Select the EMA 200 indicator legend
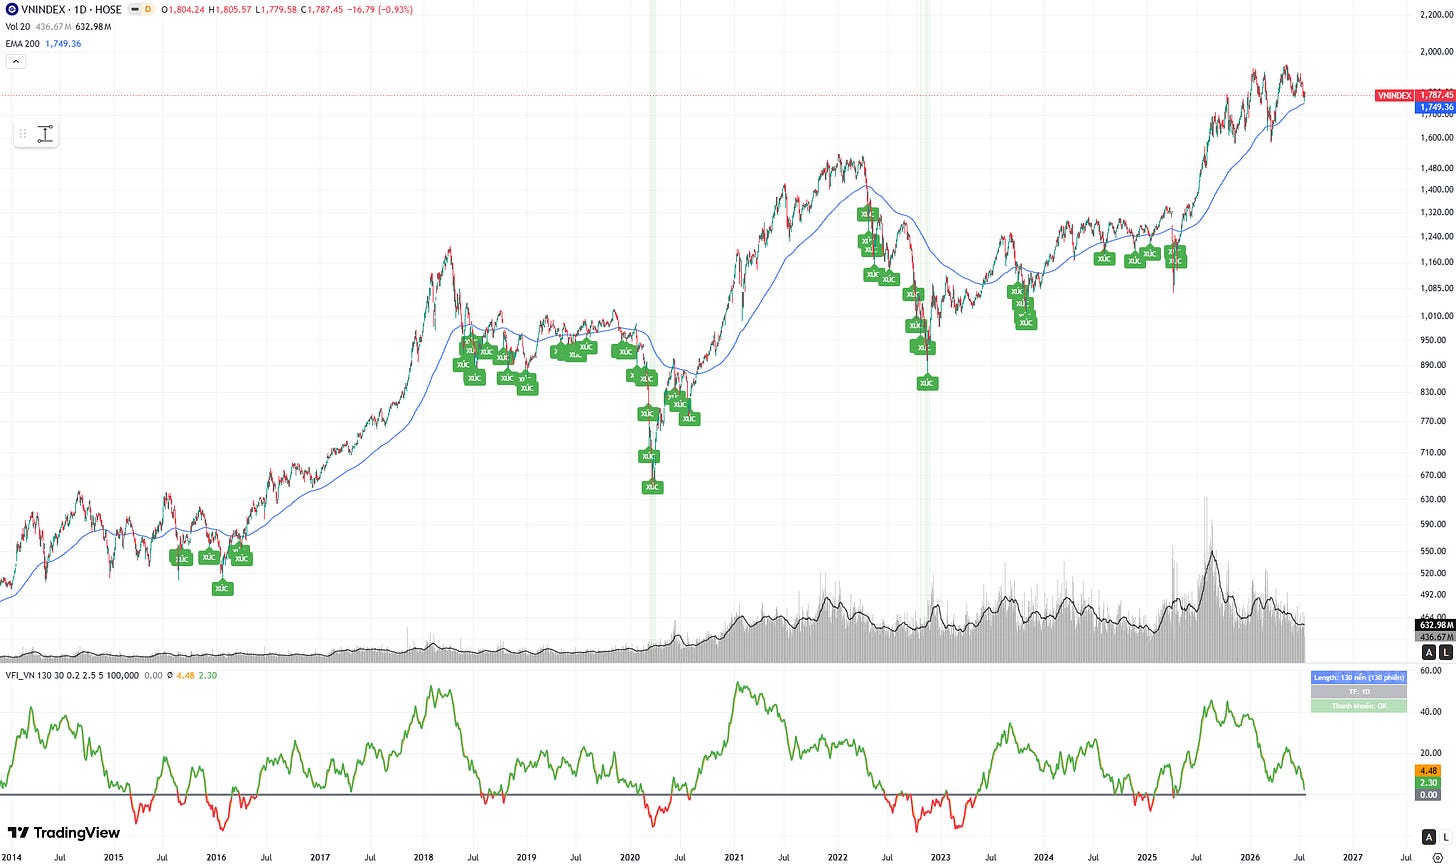 click(x=23, y=44)
